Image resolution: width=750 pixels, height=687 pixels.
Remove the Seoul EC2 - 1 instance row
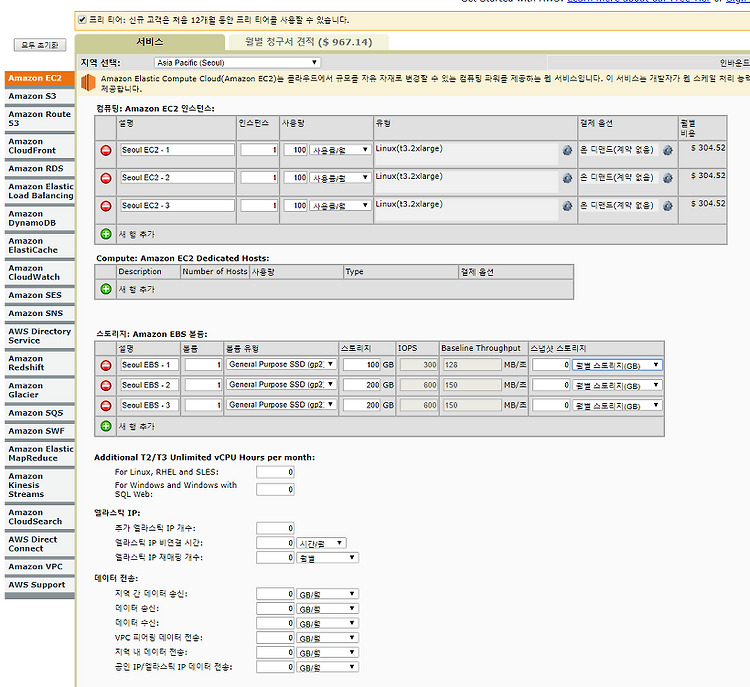106,150
